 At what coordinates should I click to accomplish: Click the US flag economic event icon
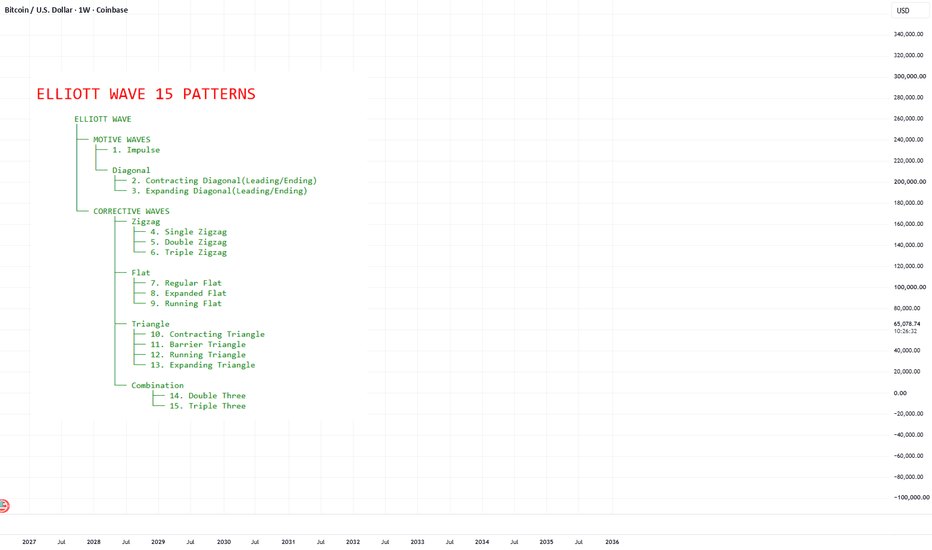[4, 506]
